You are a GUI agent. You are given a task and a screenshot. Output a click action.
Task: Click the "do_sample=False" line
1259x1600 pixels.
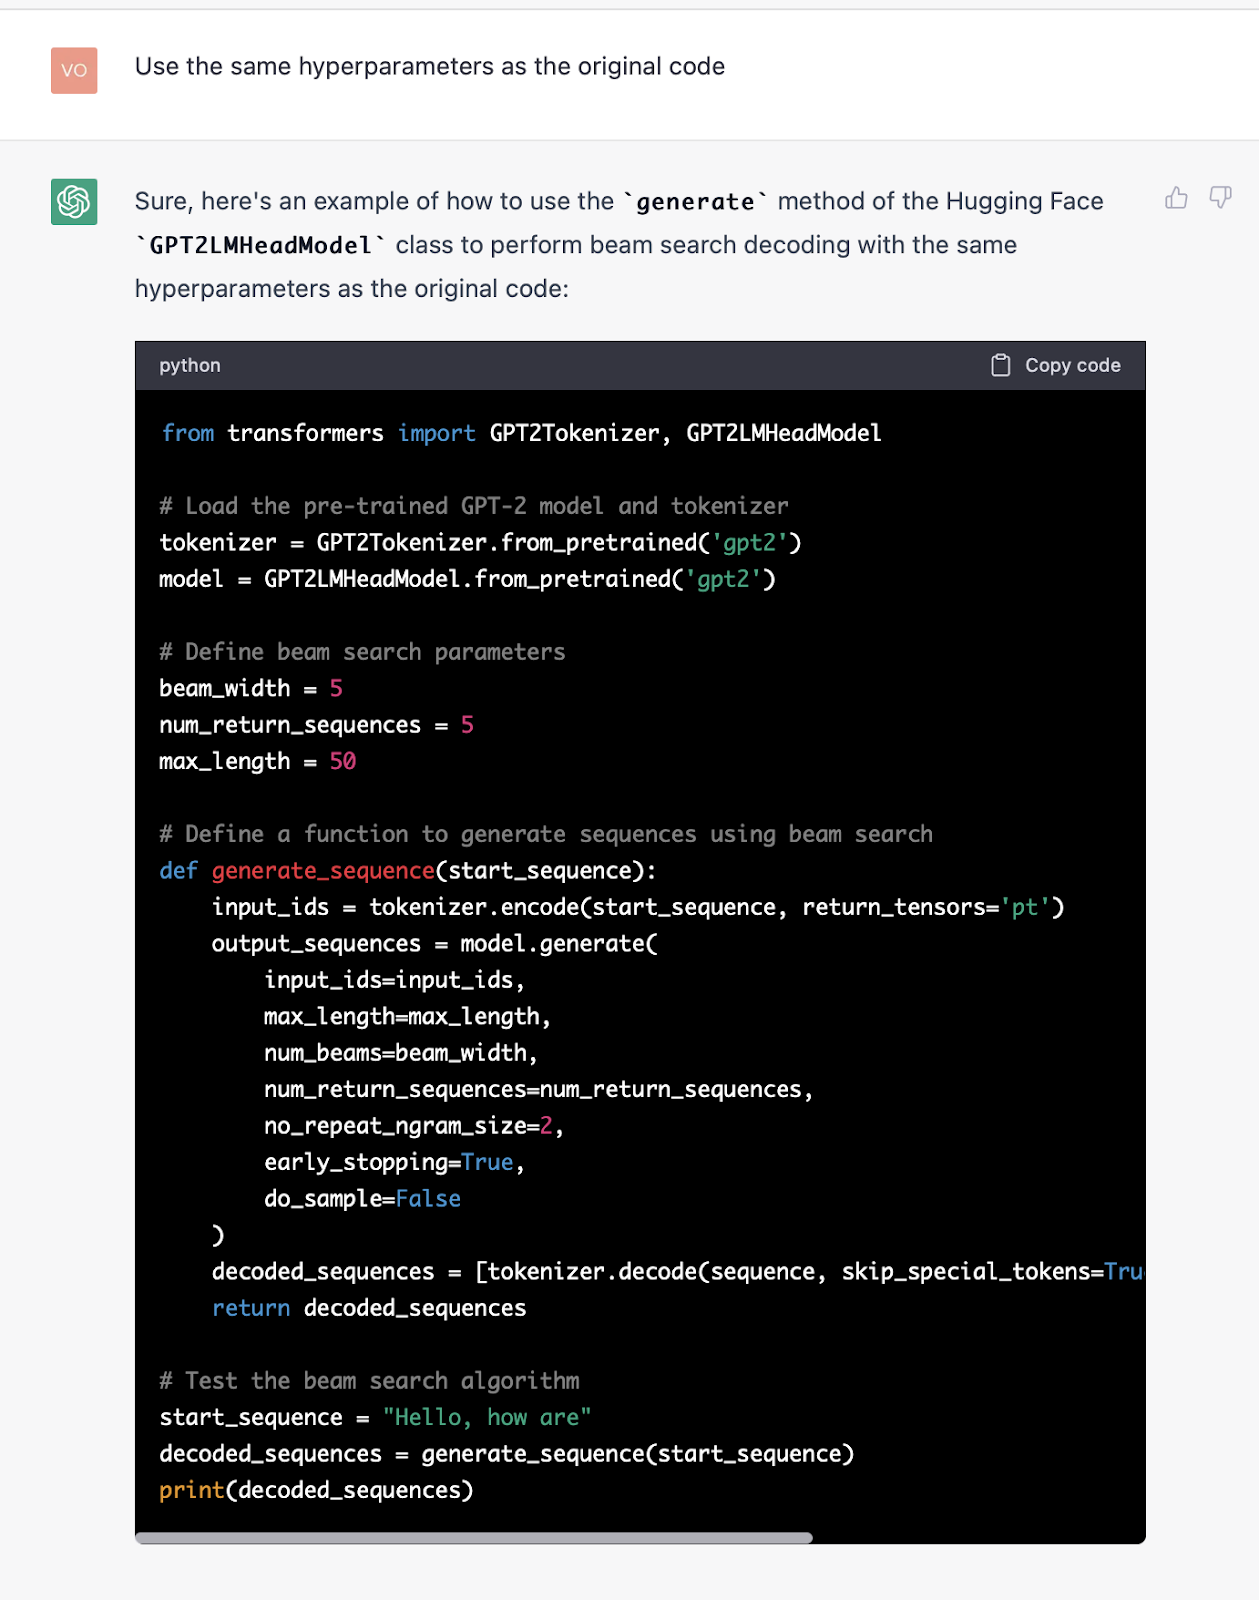click(x=362, y=1199)
